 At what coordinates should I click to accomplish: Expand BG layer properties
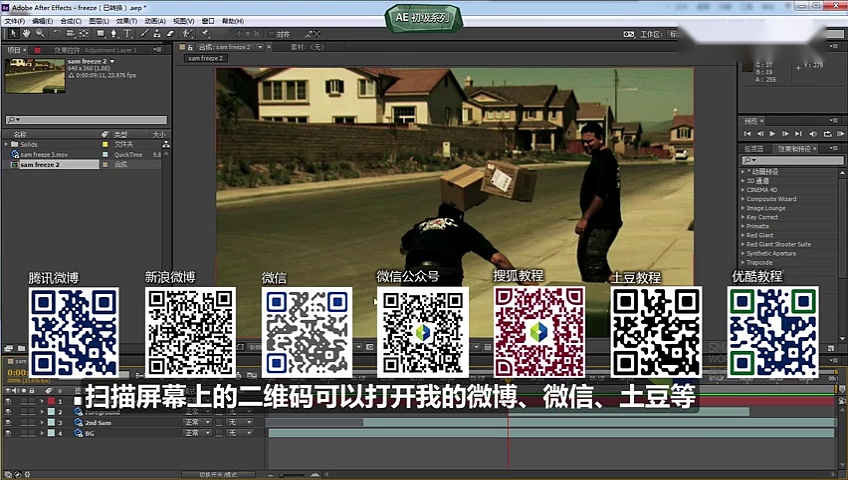(x=42, y=433)
